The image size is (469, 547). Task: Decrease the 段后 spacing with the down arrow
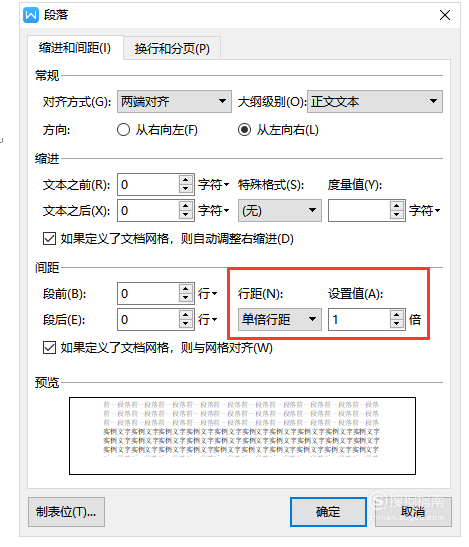pyautogui.click(x=186, y=324)
